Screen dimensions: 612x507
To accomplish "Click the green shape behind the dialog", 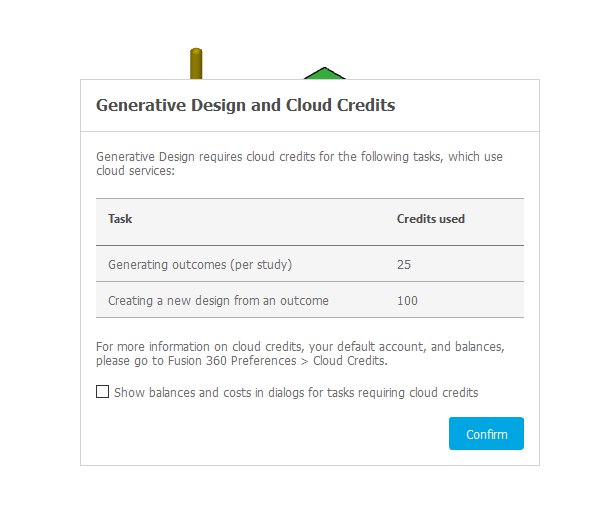I will 322,73.
